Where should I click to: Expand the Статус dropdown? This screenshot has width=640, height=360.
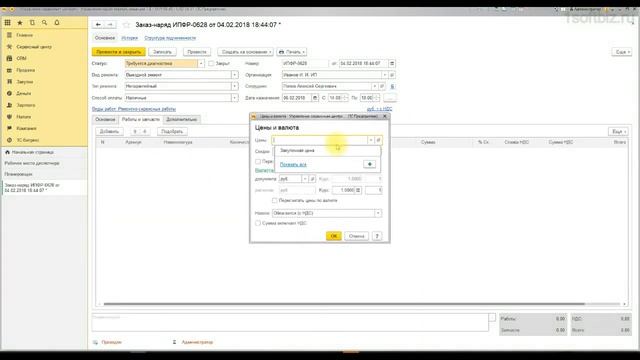click(201, 64)
